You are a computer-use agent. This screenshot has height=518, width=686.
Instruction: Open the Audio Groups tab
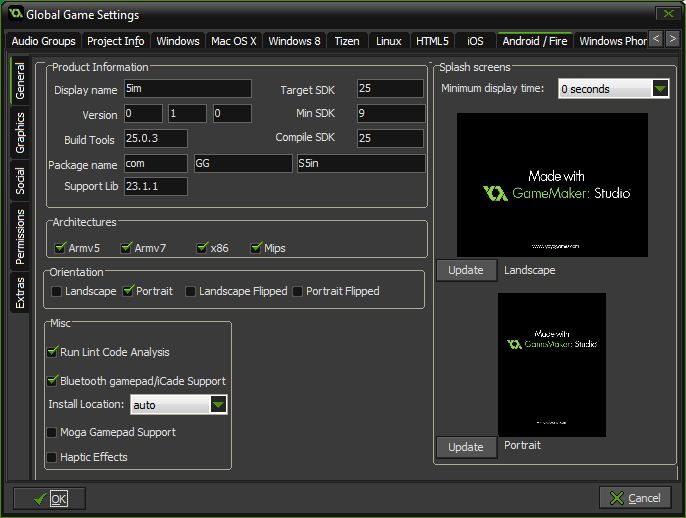43,41
